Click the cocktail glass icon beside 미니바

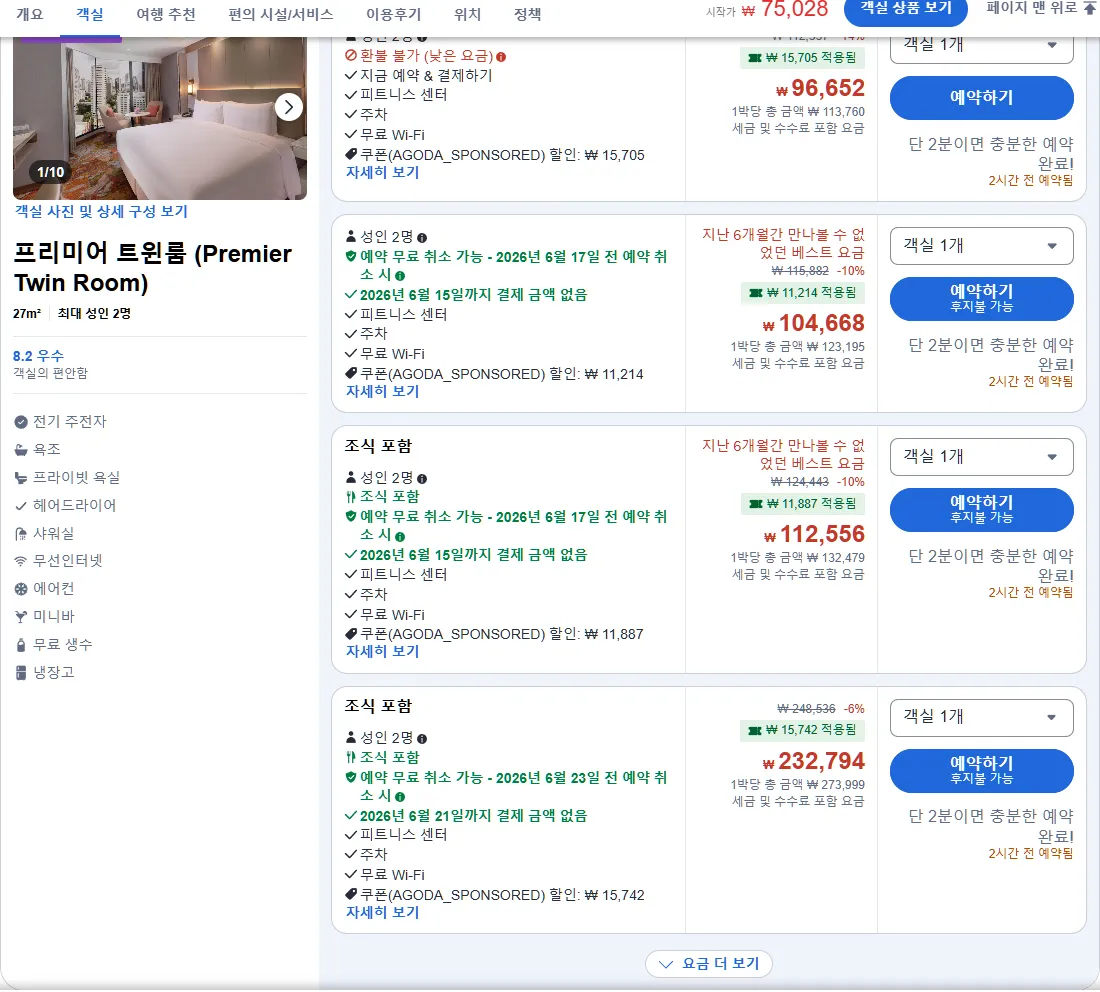coord(21,617)
